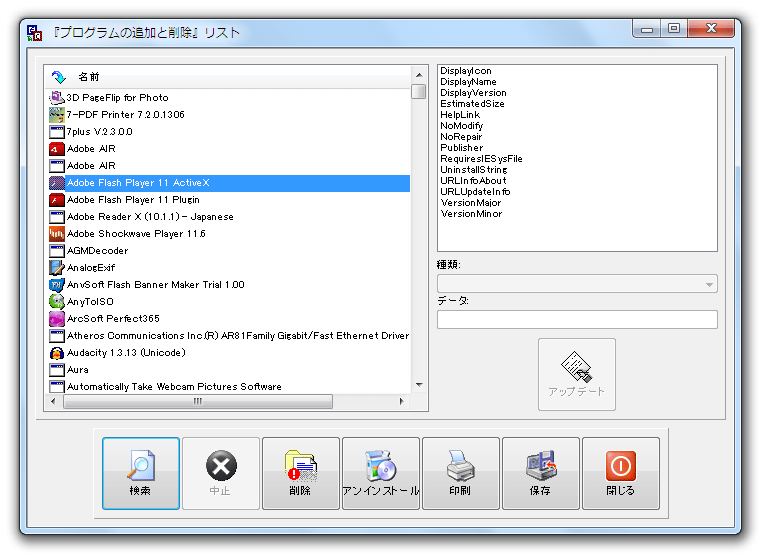Click the 7plus V.2.3.0.0 window icon
The image size is (765, 556).
point(57,132)
